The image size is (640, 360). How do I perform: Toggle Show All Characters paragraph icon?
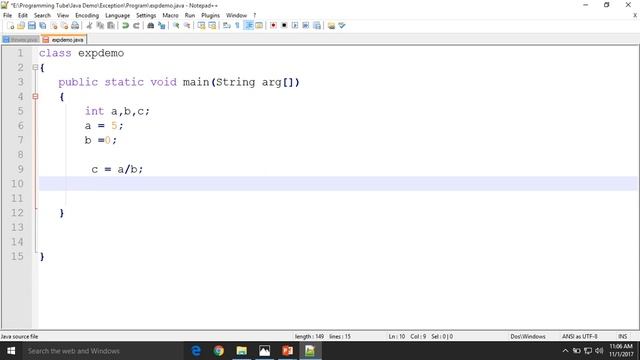tap(238, 26)
